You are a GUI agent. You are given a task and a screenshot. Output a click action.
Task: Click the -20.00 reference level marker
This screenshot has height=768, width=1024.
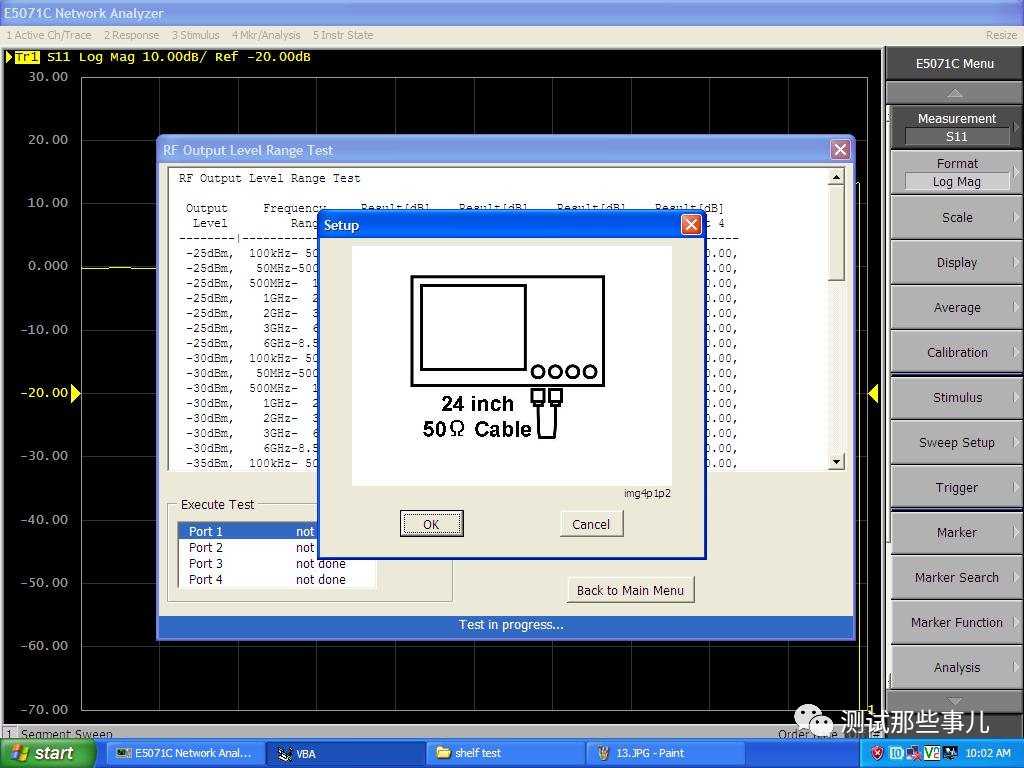(x=75, y=392)
